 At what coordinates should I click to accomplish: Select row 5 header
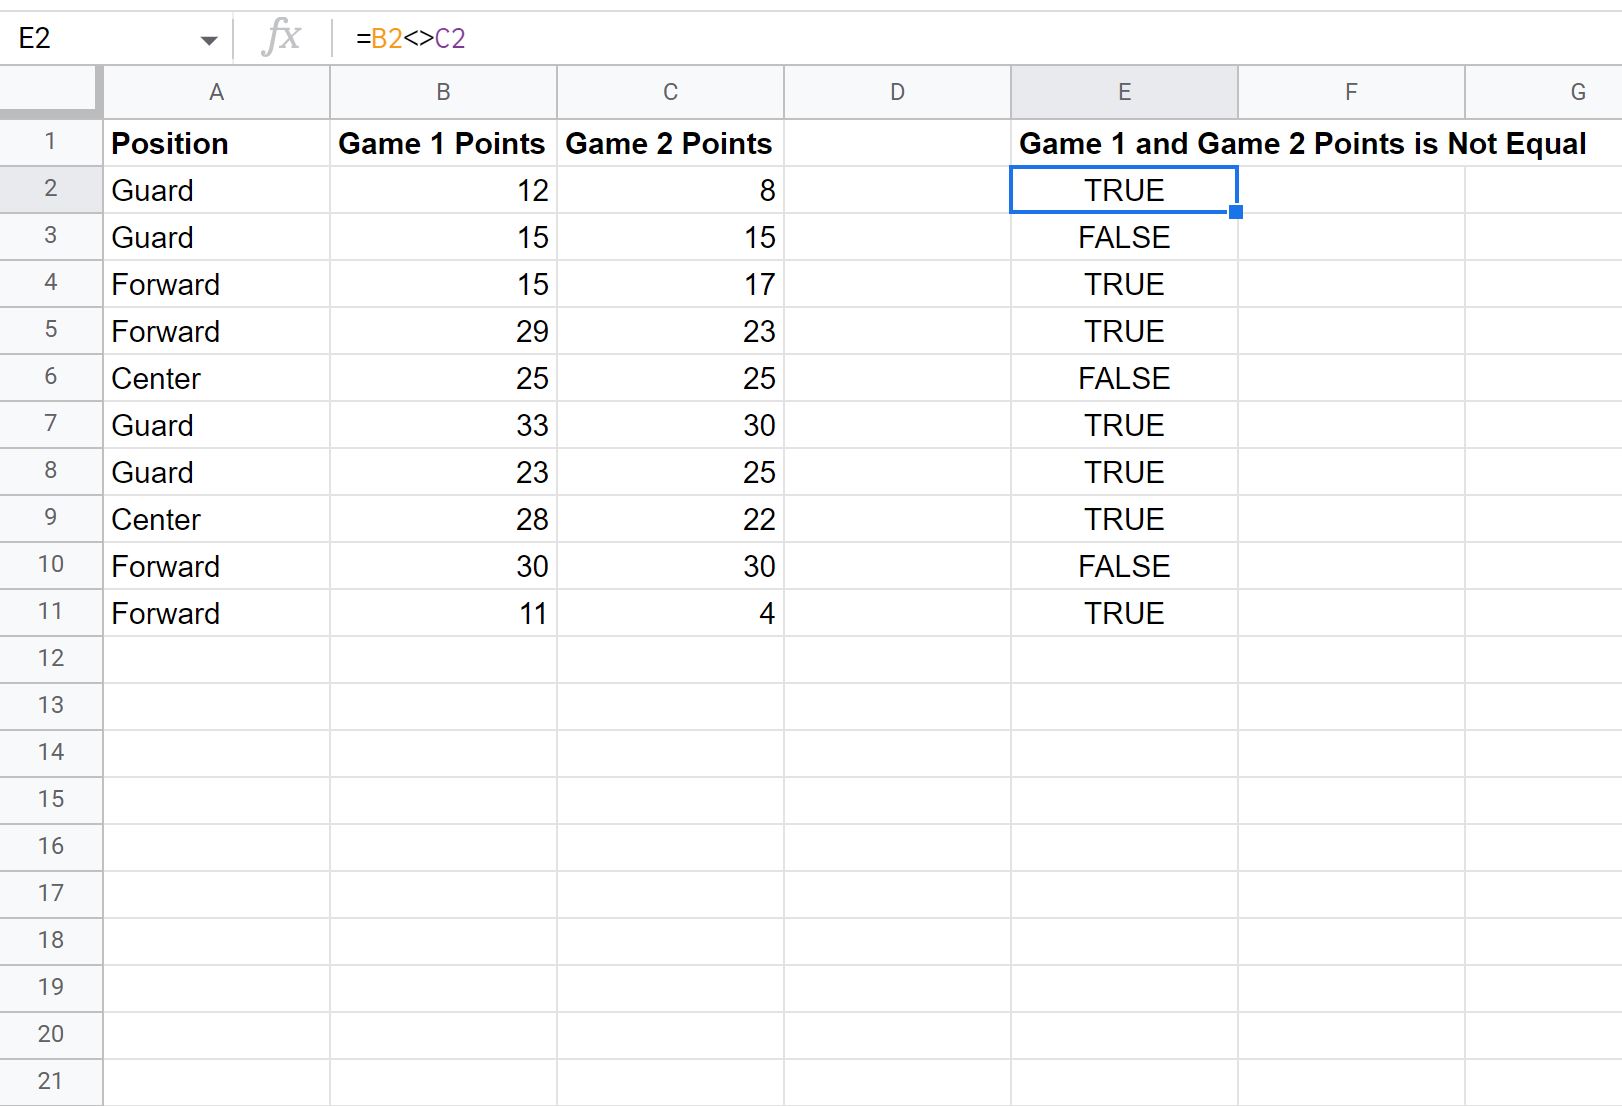coord(51,330)
